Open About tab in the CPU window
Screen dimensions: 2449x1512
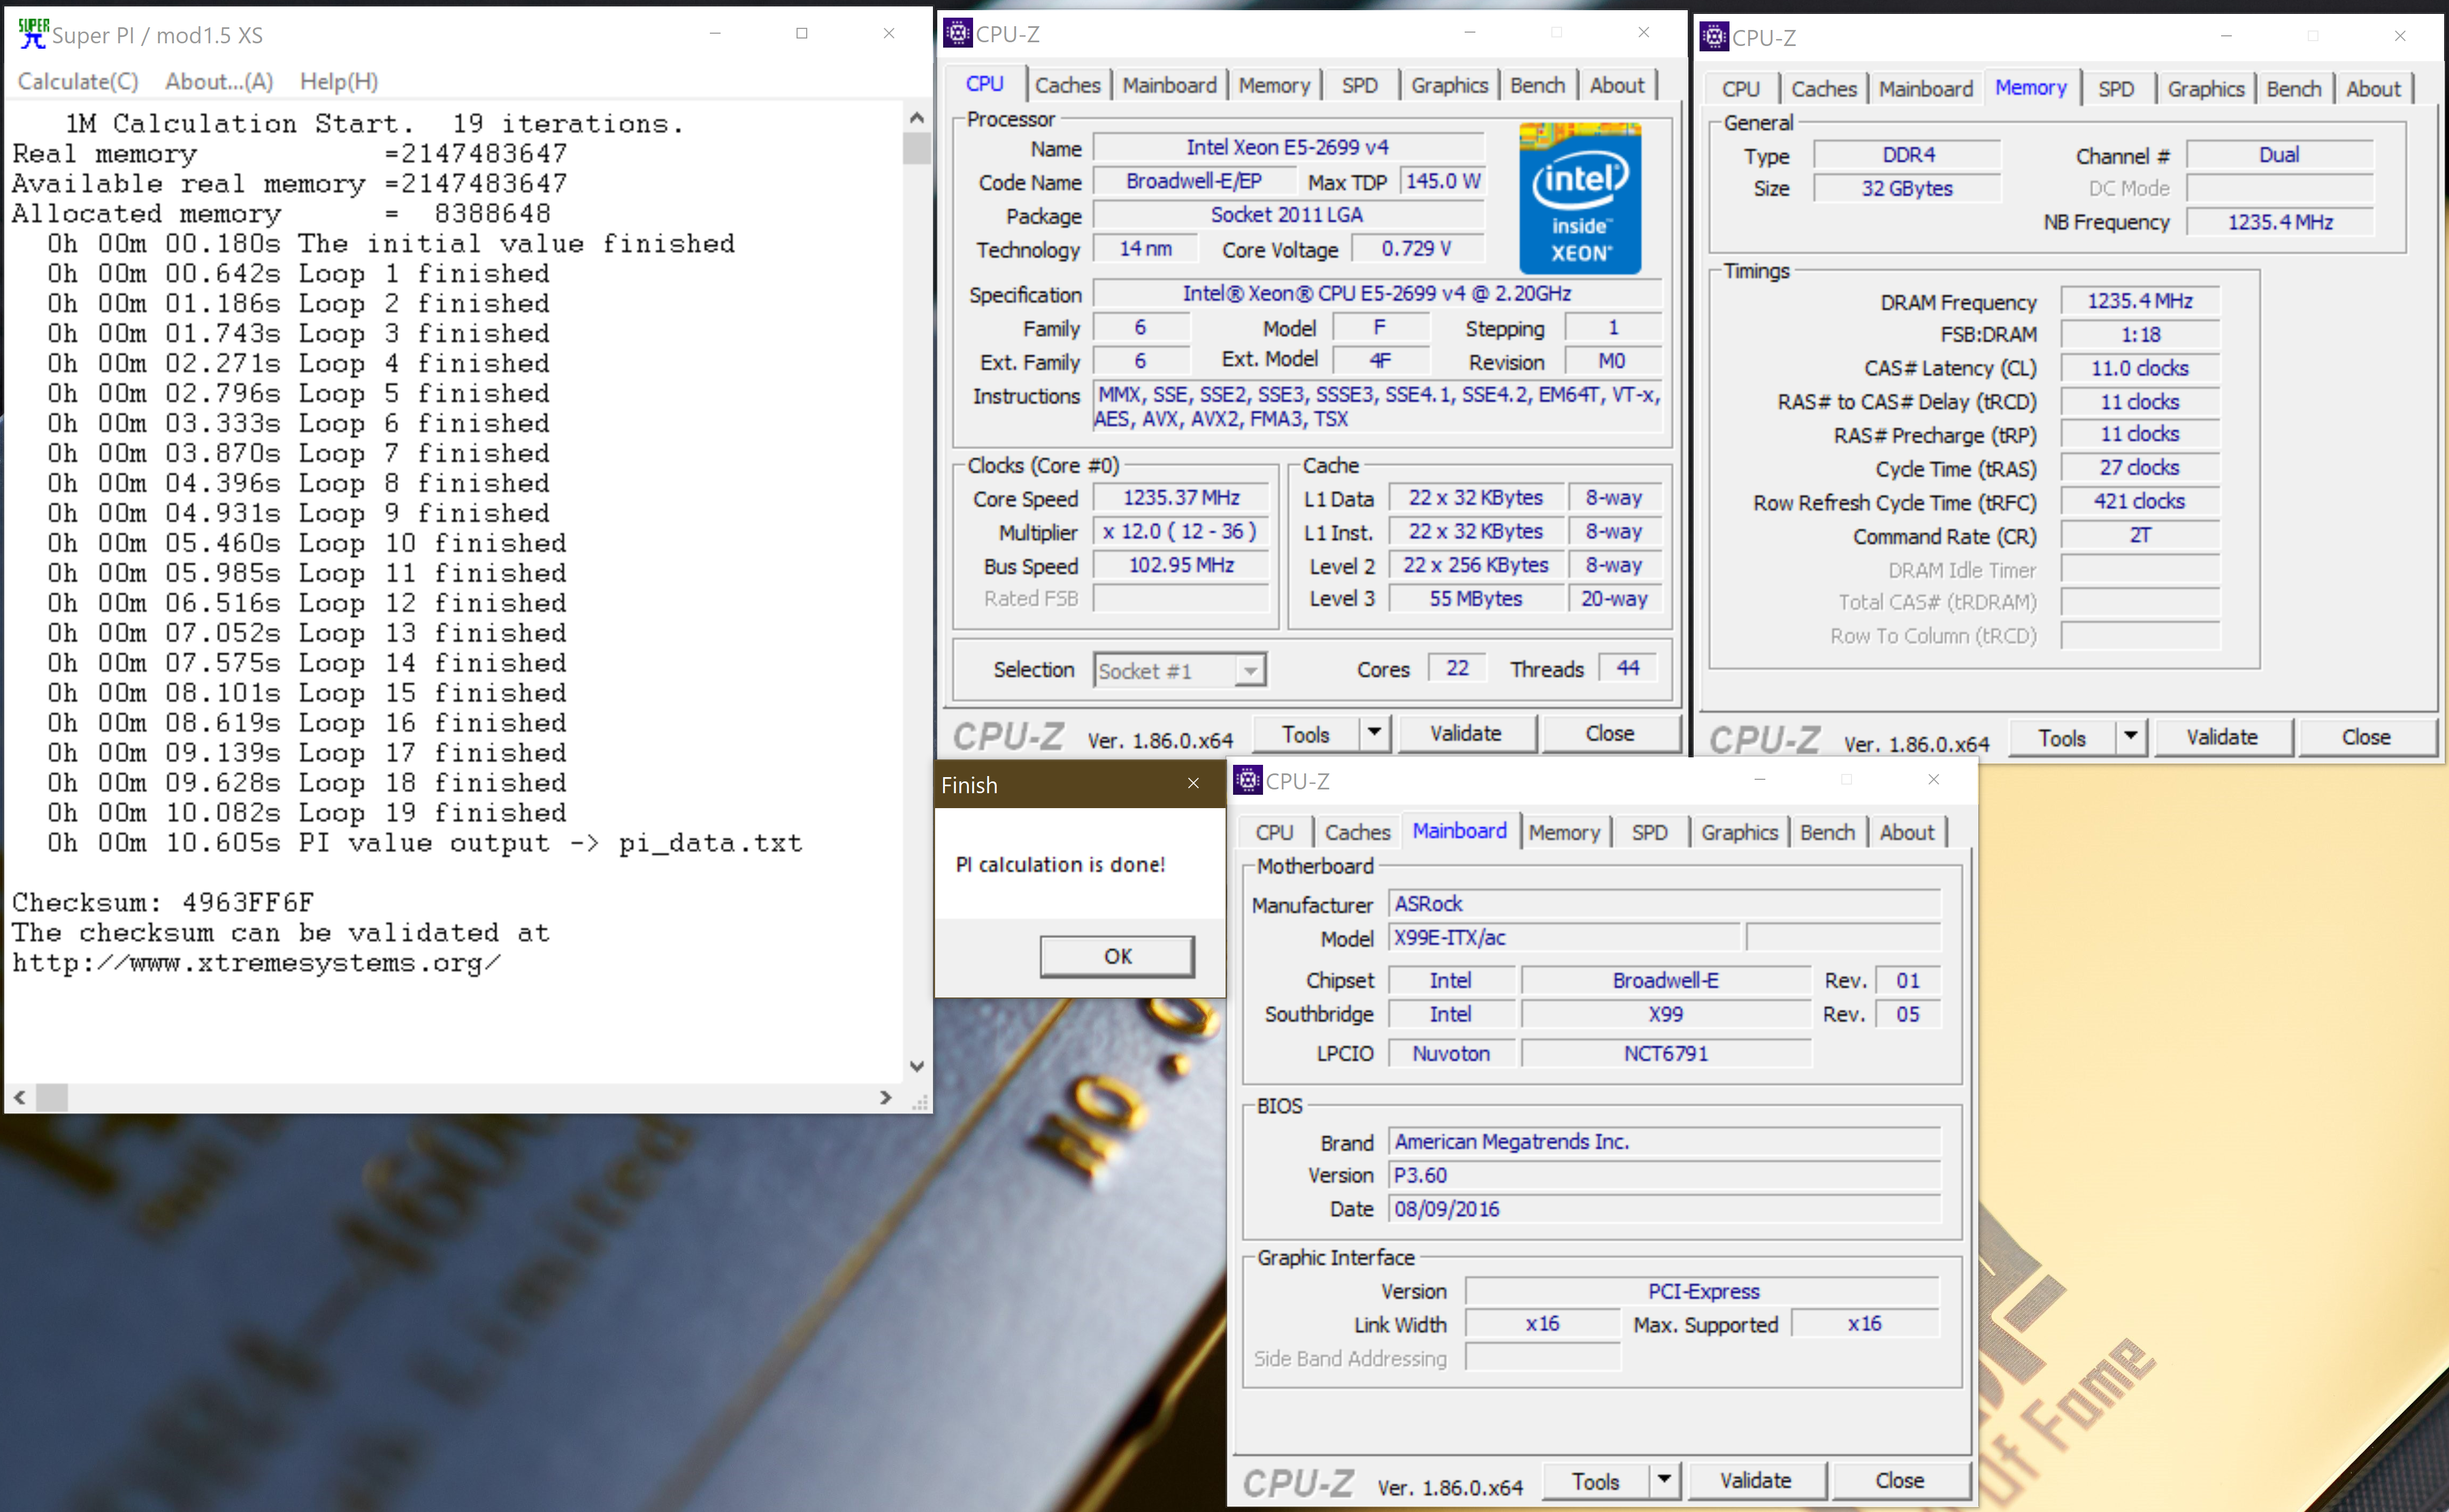pyautogui.click(x=1617, y=85)
